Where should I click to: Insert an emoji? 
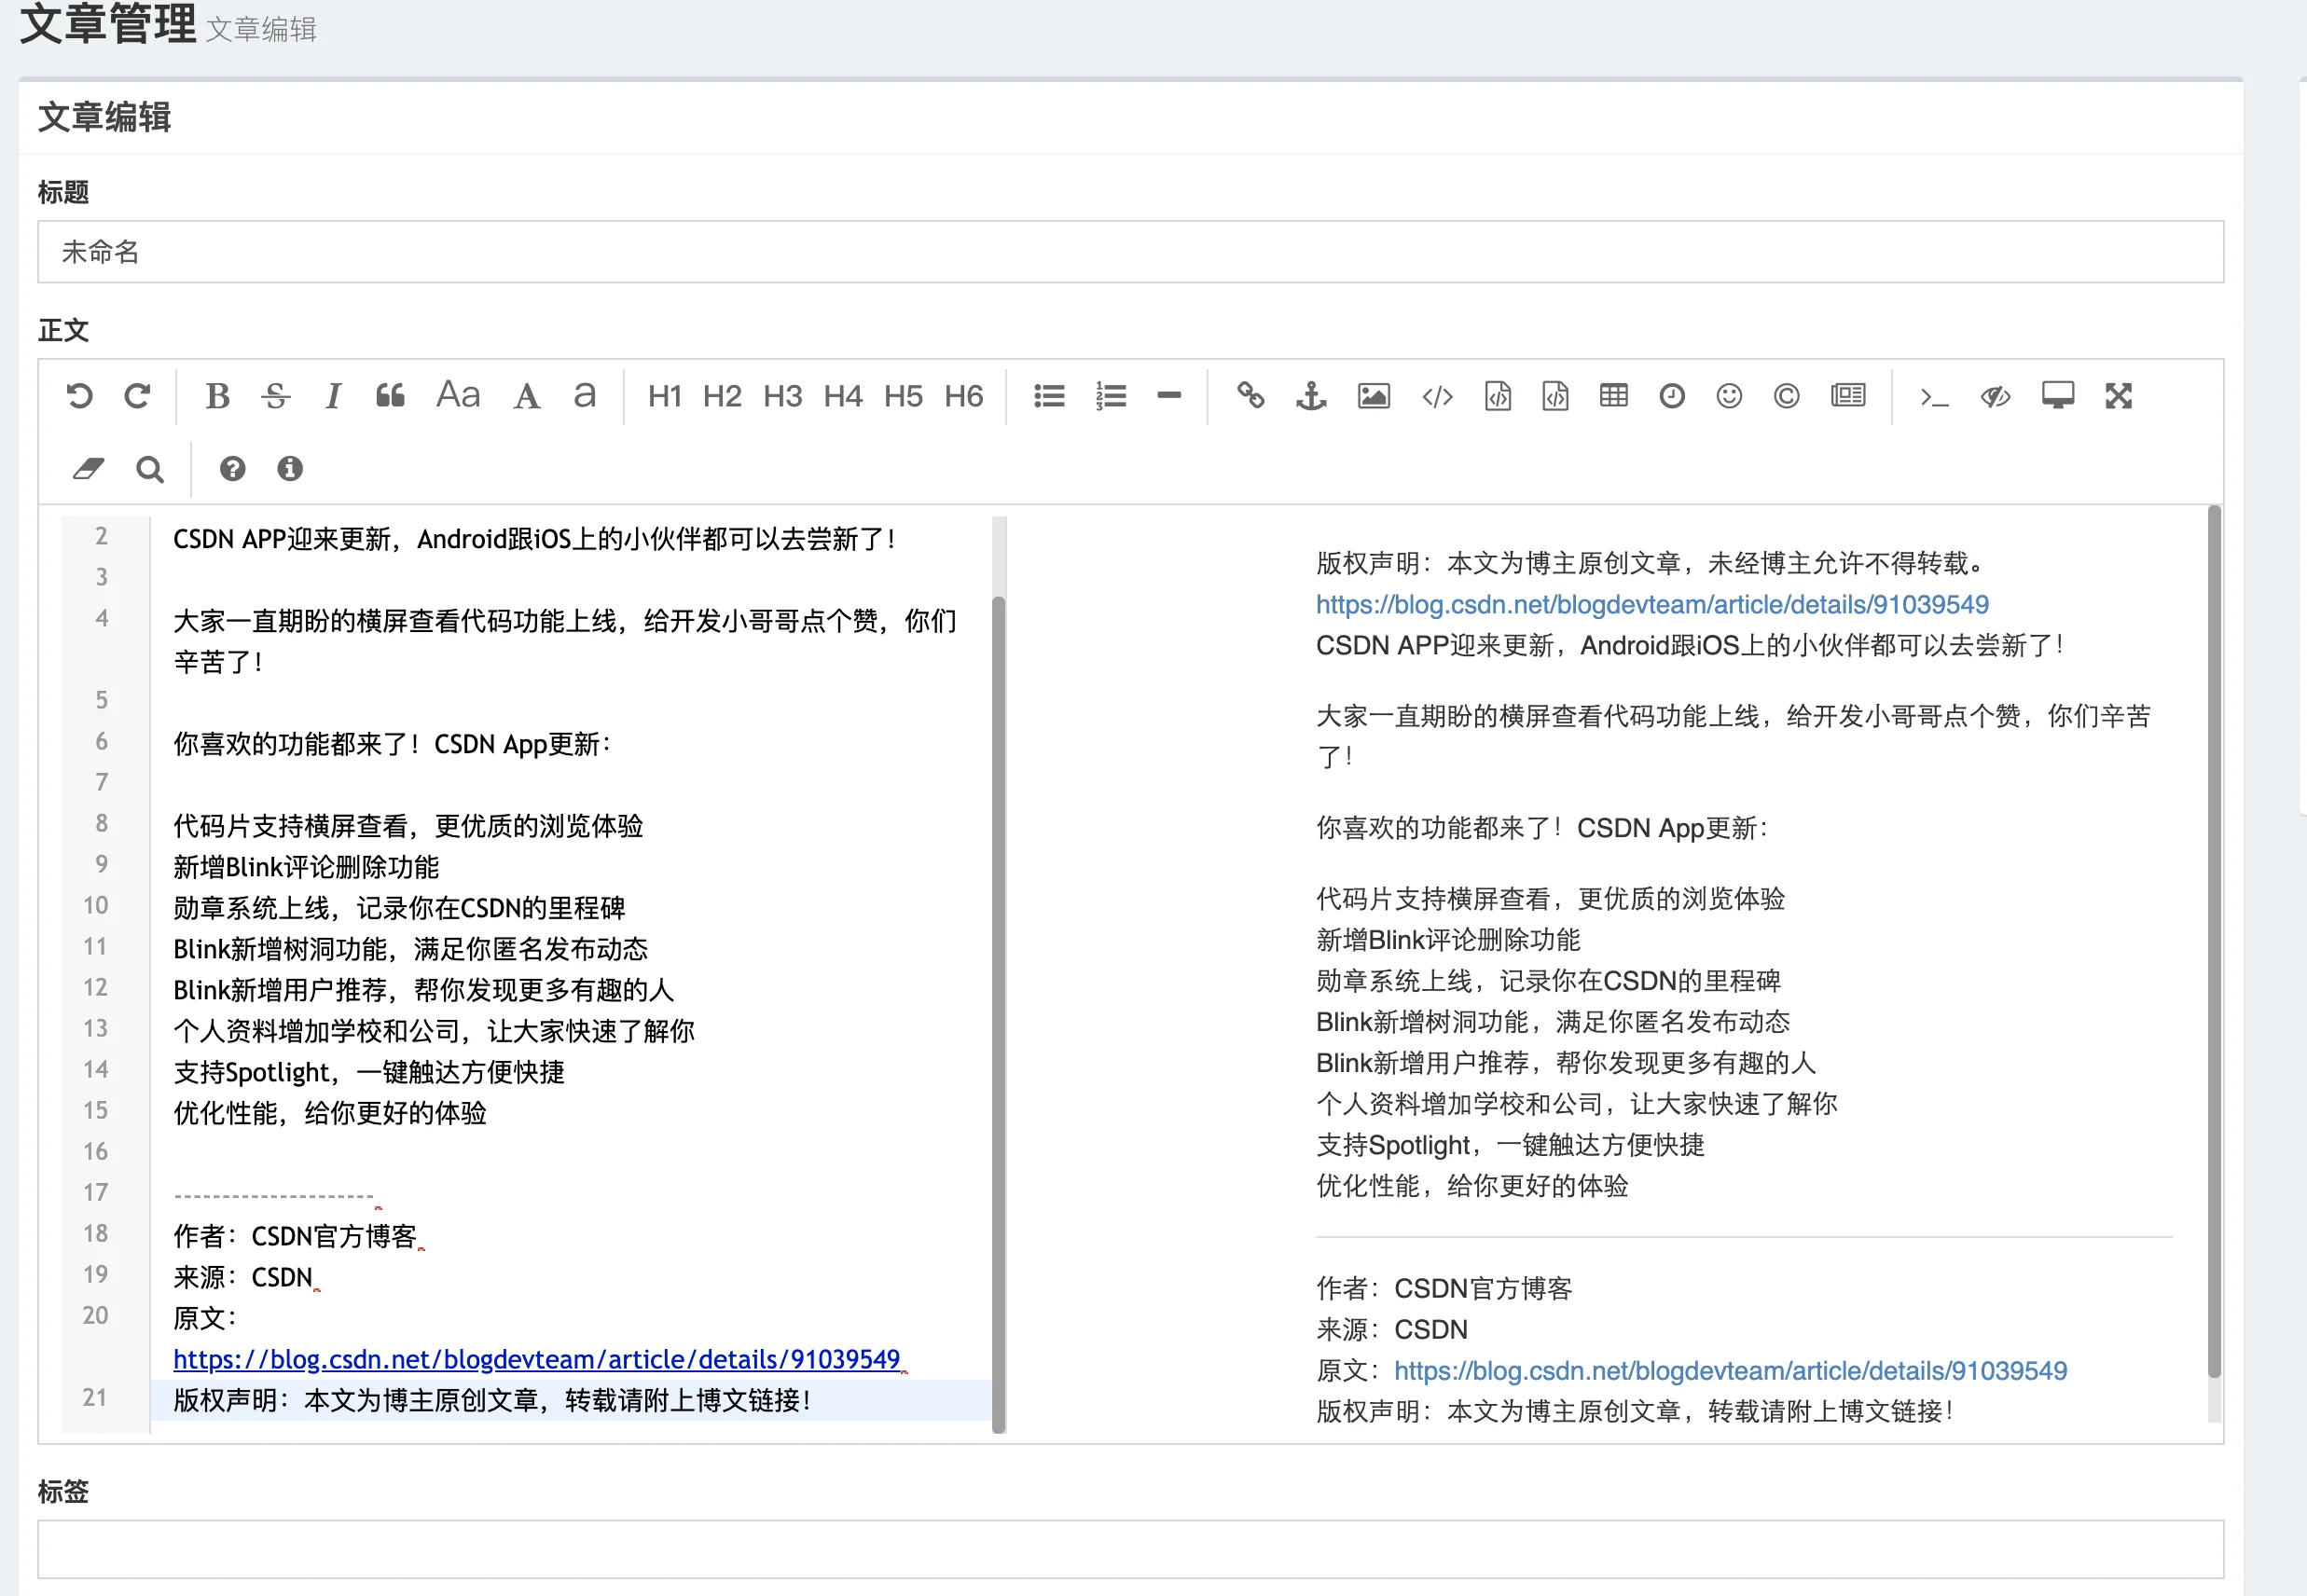pyautogui.click(x=1729, y=396)
